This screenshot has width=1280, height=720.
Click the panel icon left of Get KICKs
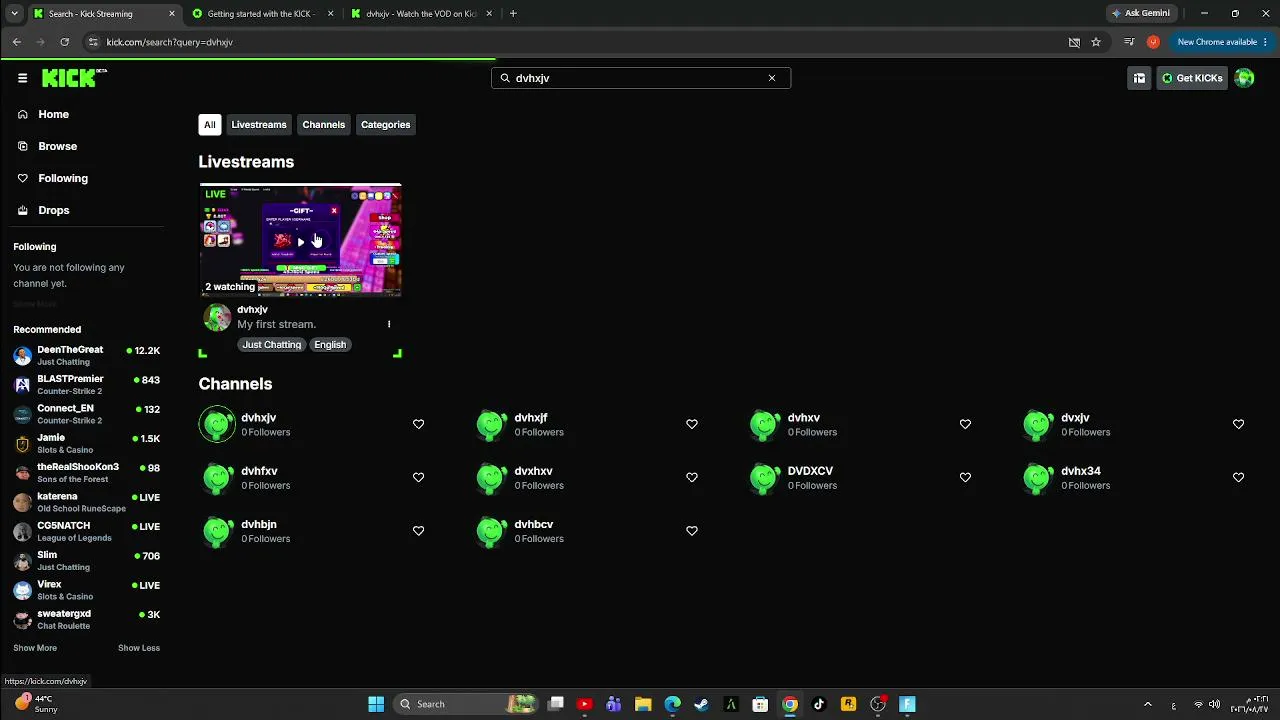tap(1139, 78)
